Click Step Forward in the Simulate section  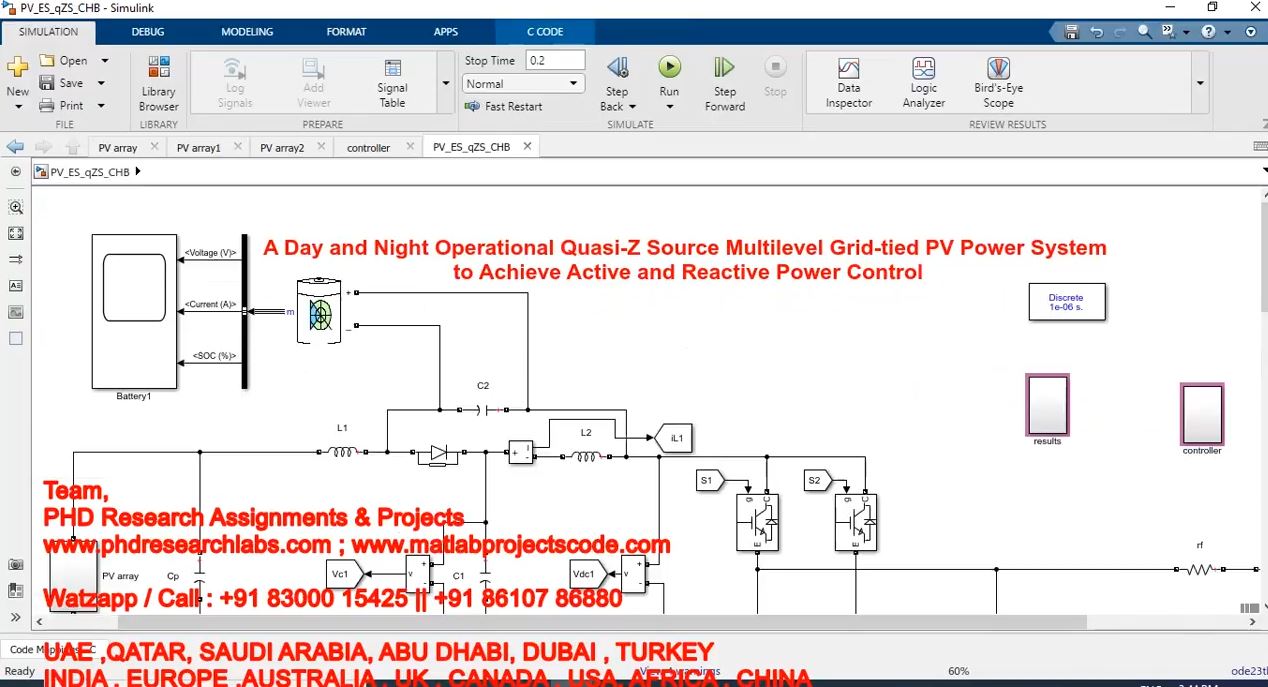[x=724, y=82]
